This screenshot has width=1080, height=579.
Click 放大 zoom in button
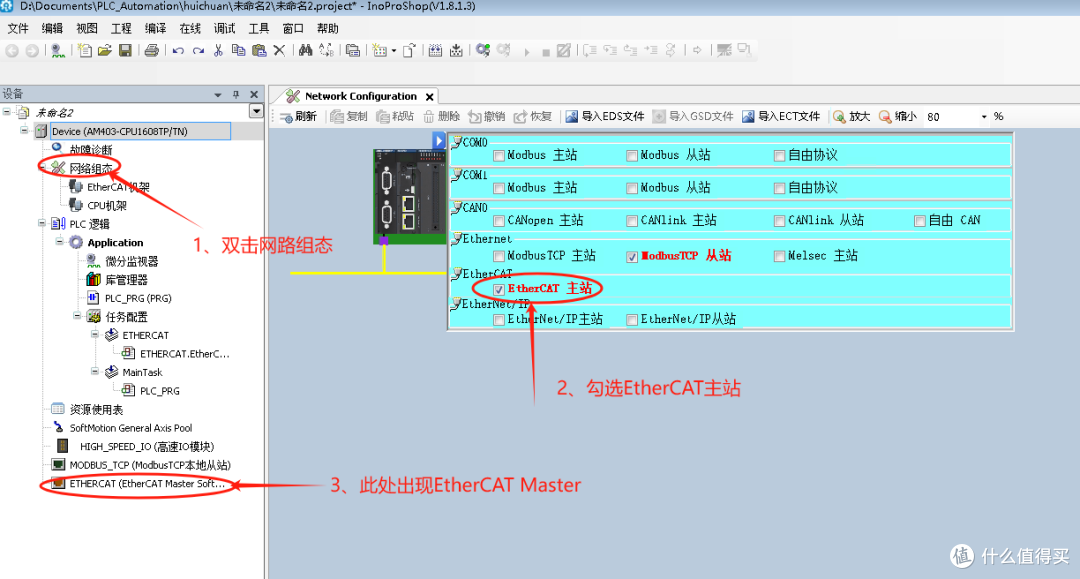tap(851, 116)
